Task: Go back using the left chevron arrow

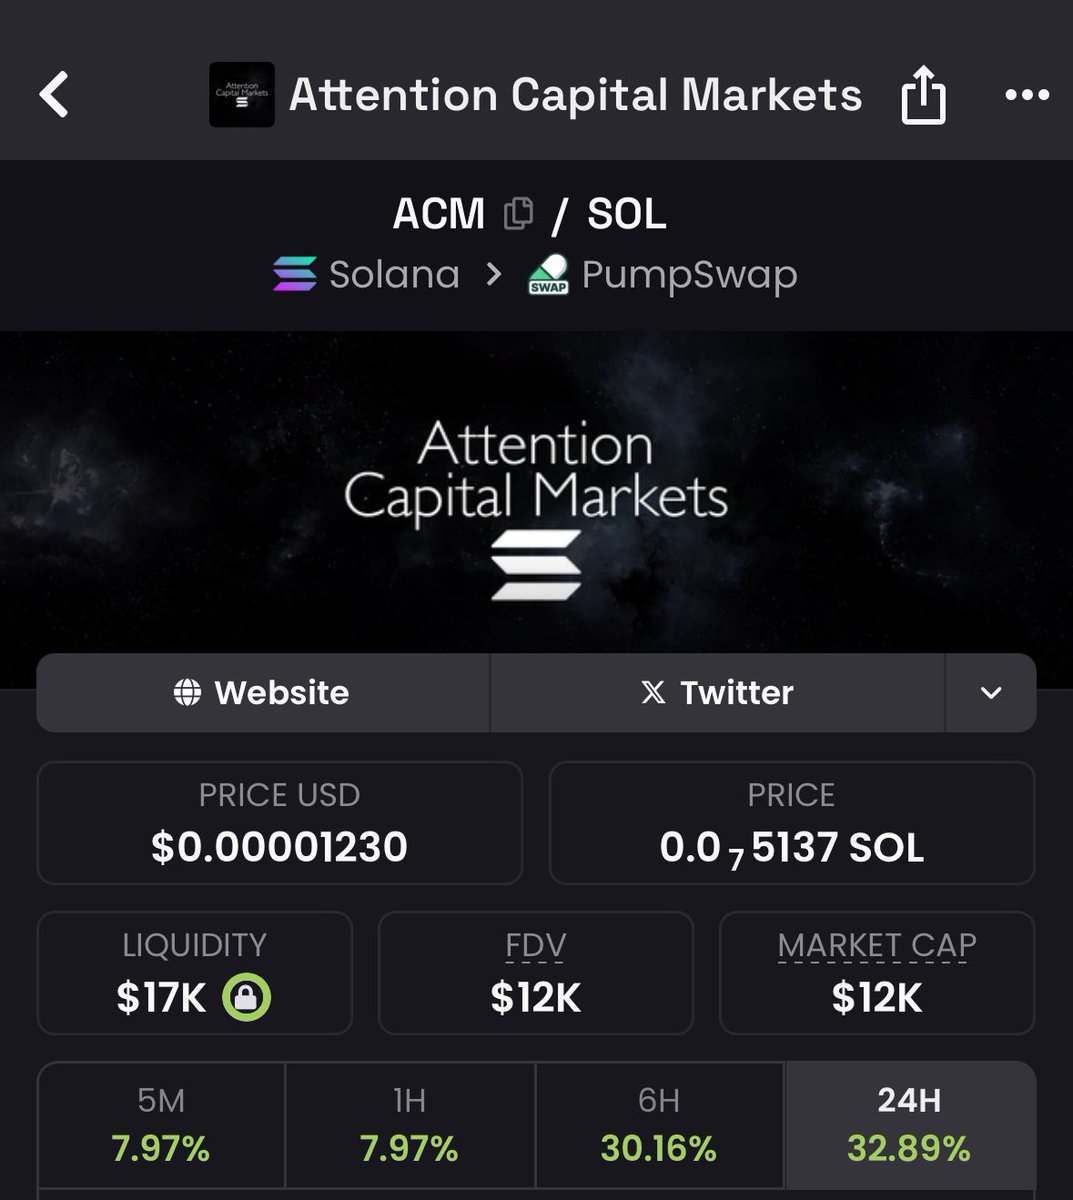Action: click(x=54, y=95)
